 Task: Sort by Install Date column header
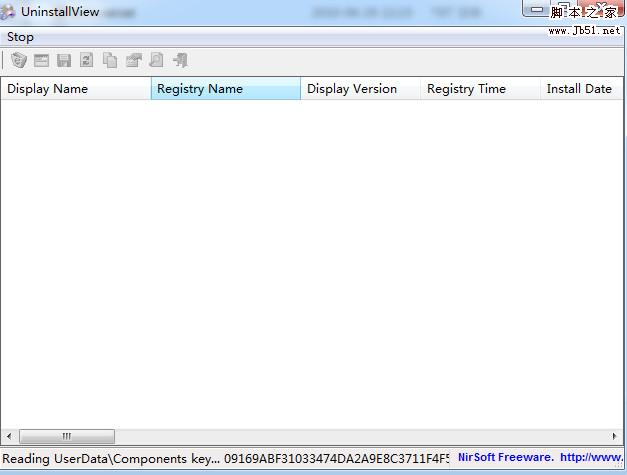click(x=582, y=88)
